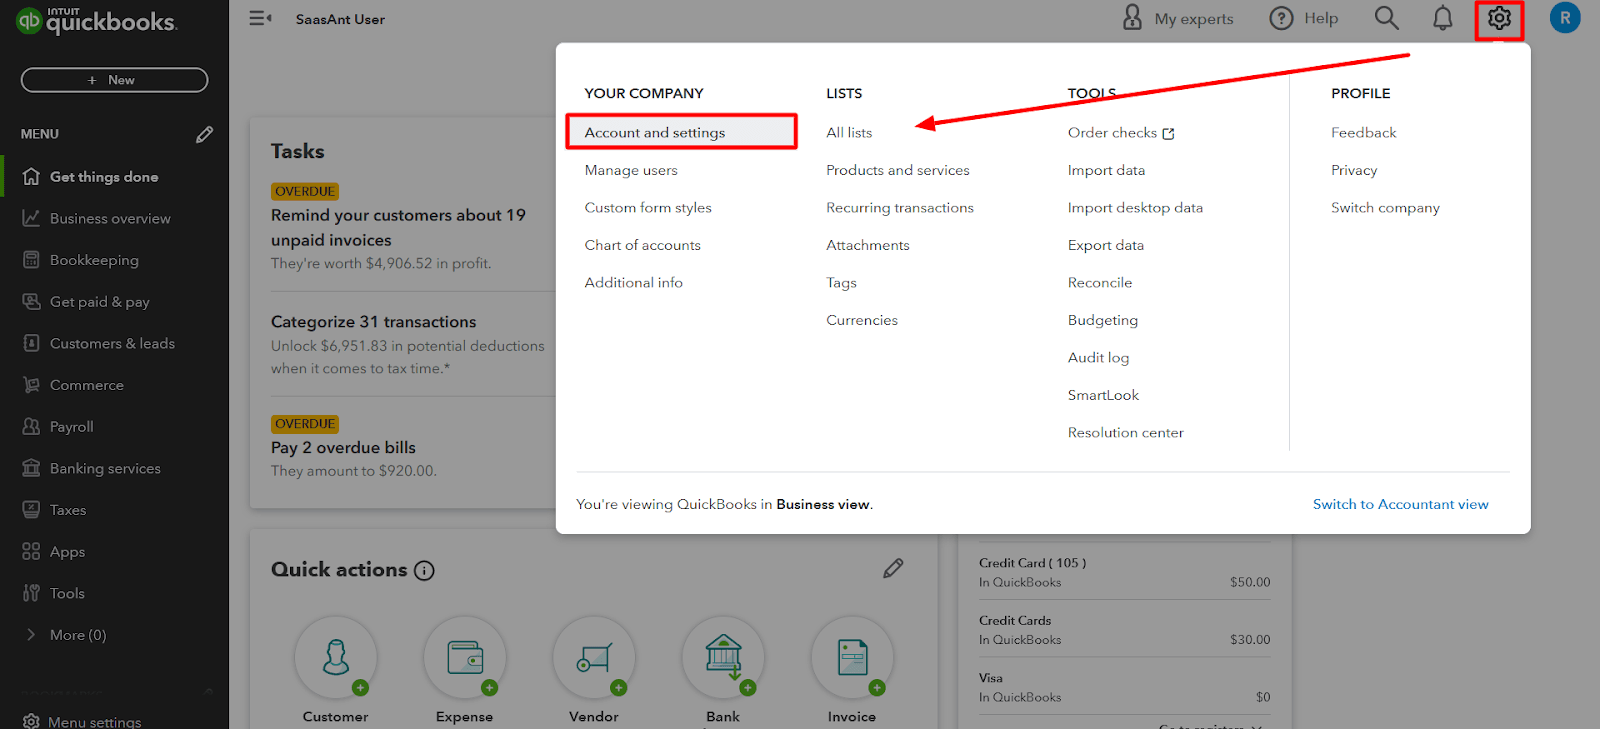Collapse the sidebar with hamburger icon
The image size is (1600, 729).
pos(260,18)
